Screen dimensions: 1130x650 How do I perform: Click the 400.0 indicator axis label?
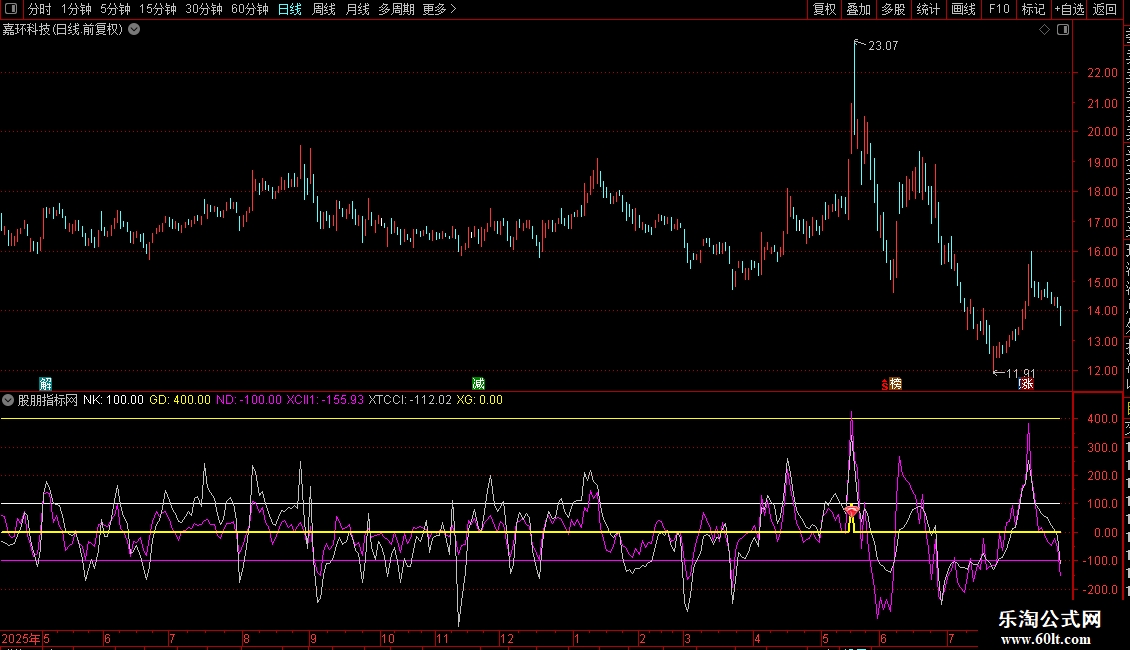(x=1102, y=419)
